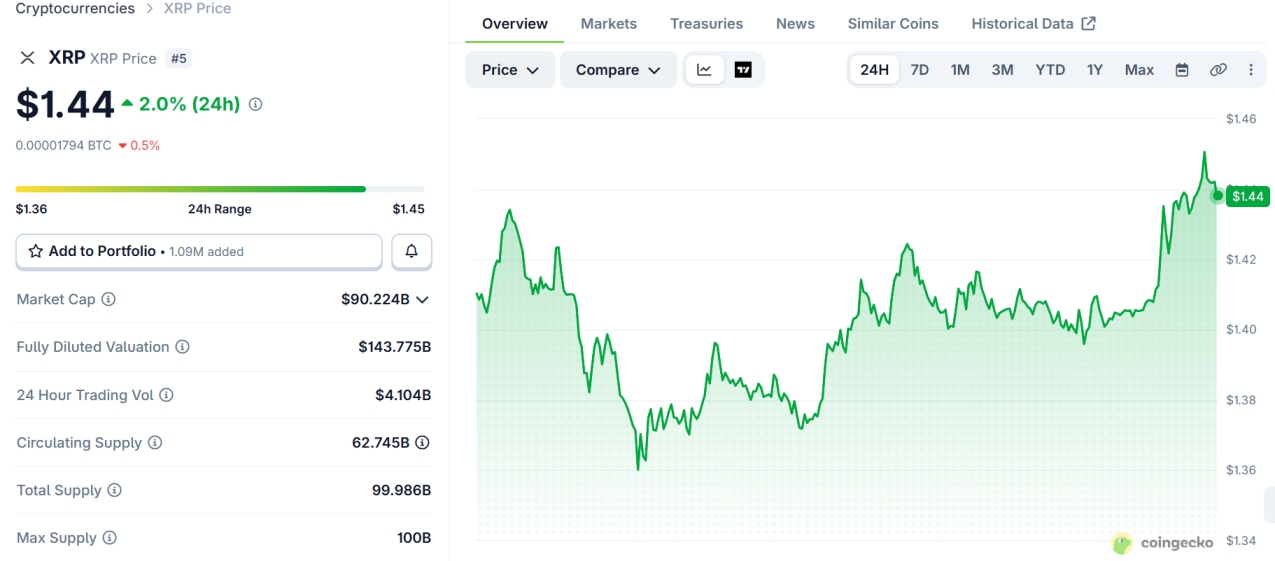
Task: Click info icon beside 62.745B value
Action: tap(423, 442)
